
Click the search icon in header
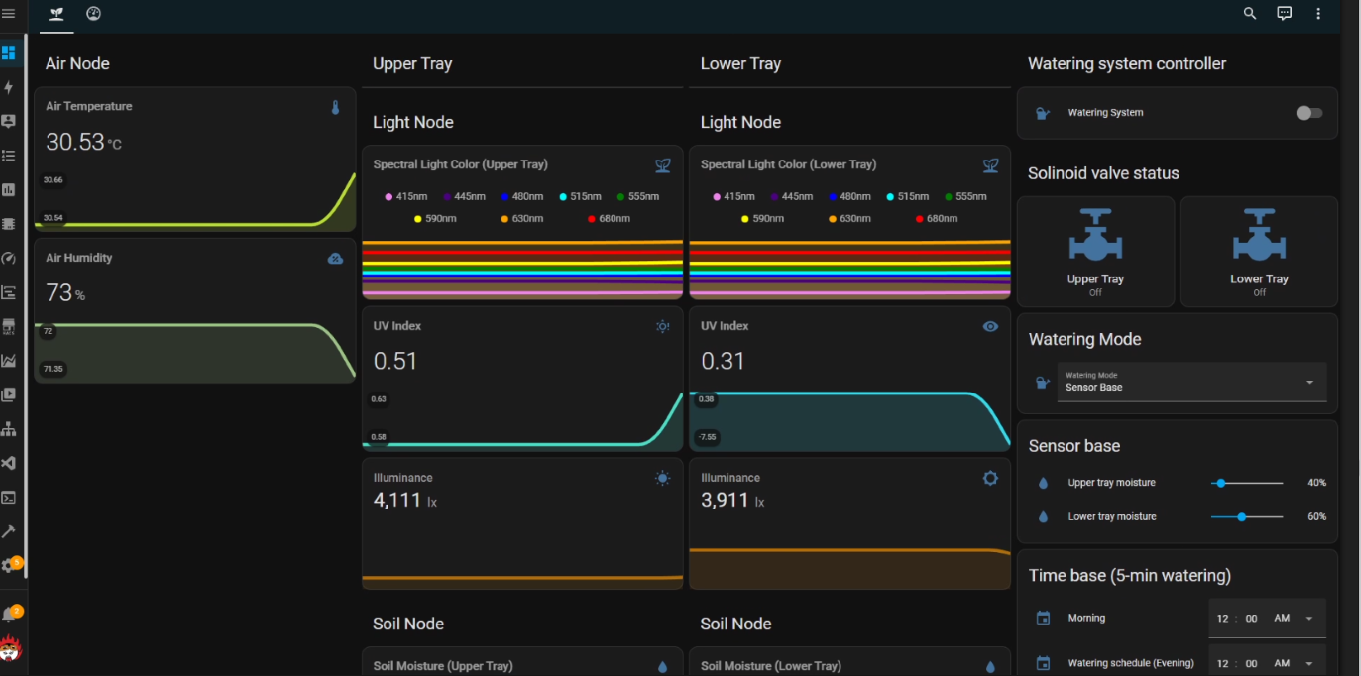click(x=1250, y=14)
